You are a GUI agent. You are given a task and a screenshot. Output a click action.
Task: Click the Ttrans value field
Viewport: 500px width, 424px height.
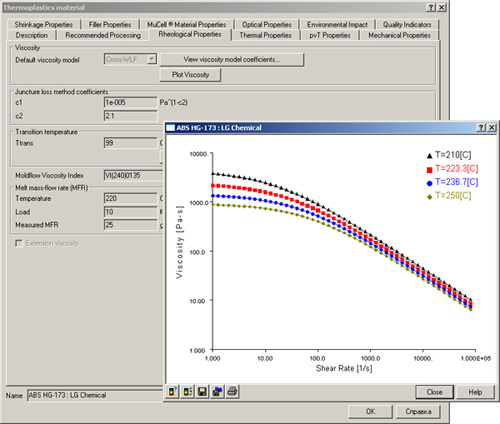[x=130, y=143]
